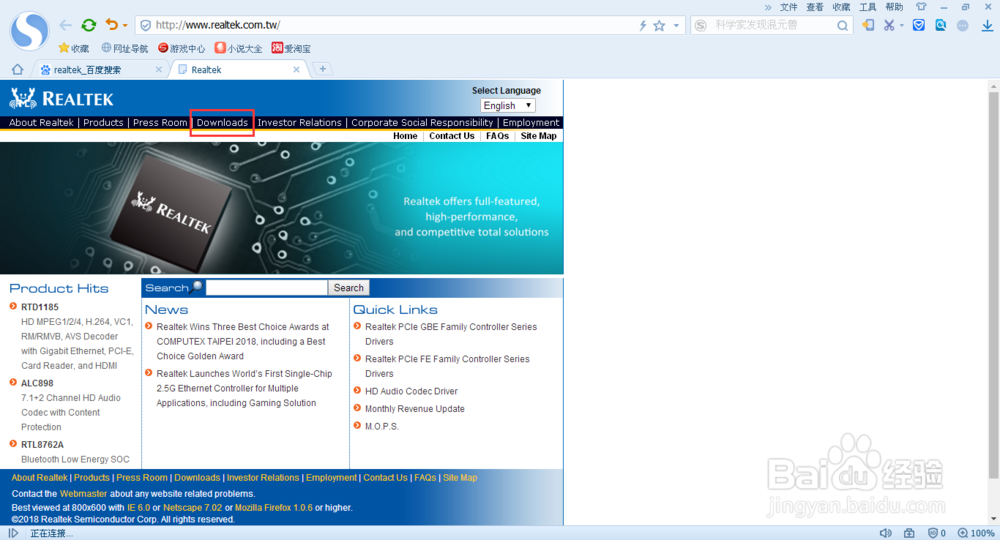Screen dimensions: 1000x540
Task: Open the About Realtek nav item
Action: pyautogui.click(x=41, y=122)
